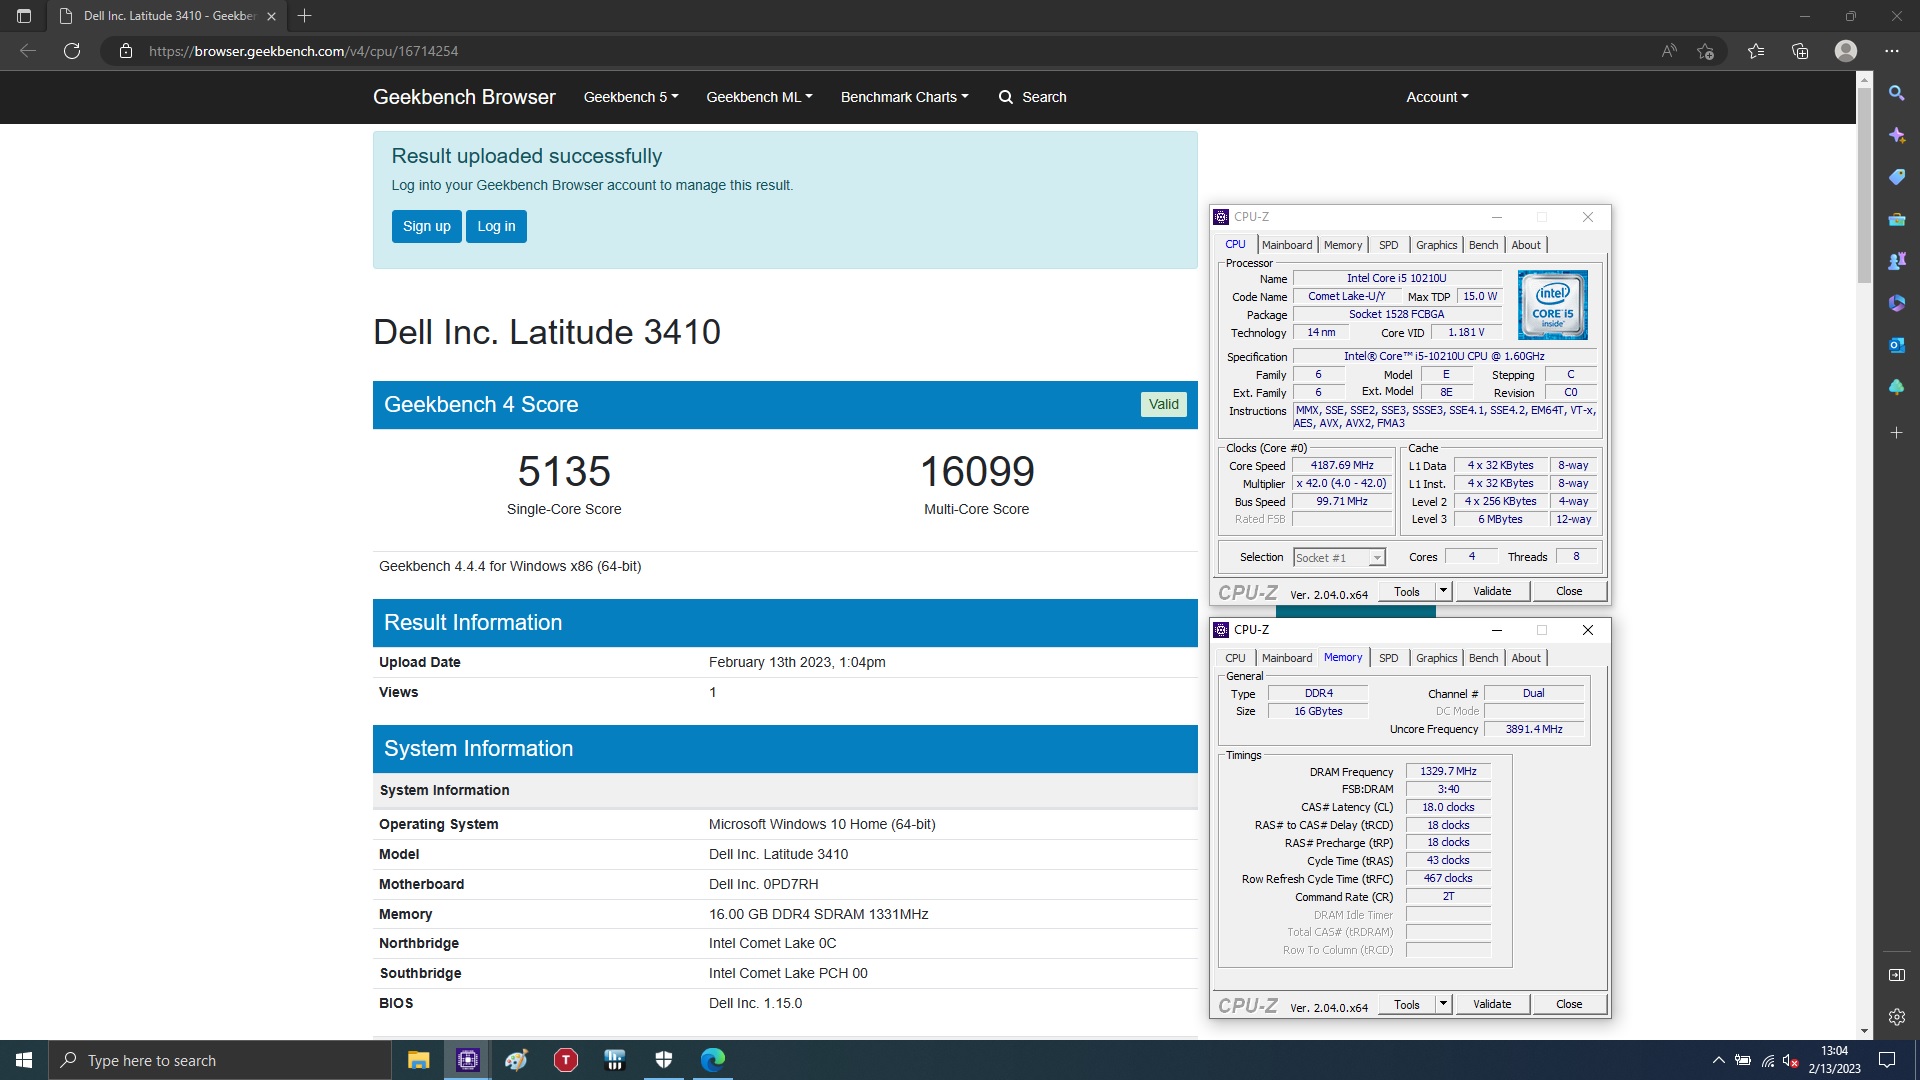Click the Geekbench search magnifier icon
The height and width of the screenshot is (1080, 1920).
[x=1006, y=97]
